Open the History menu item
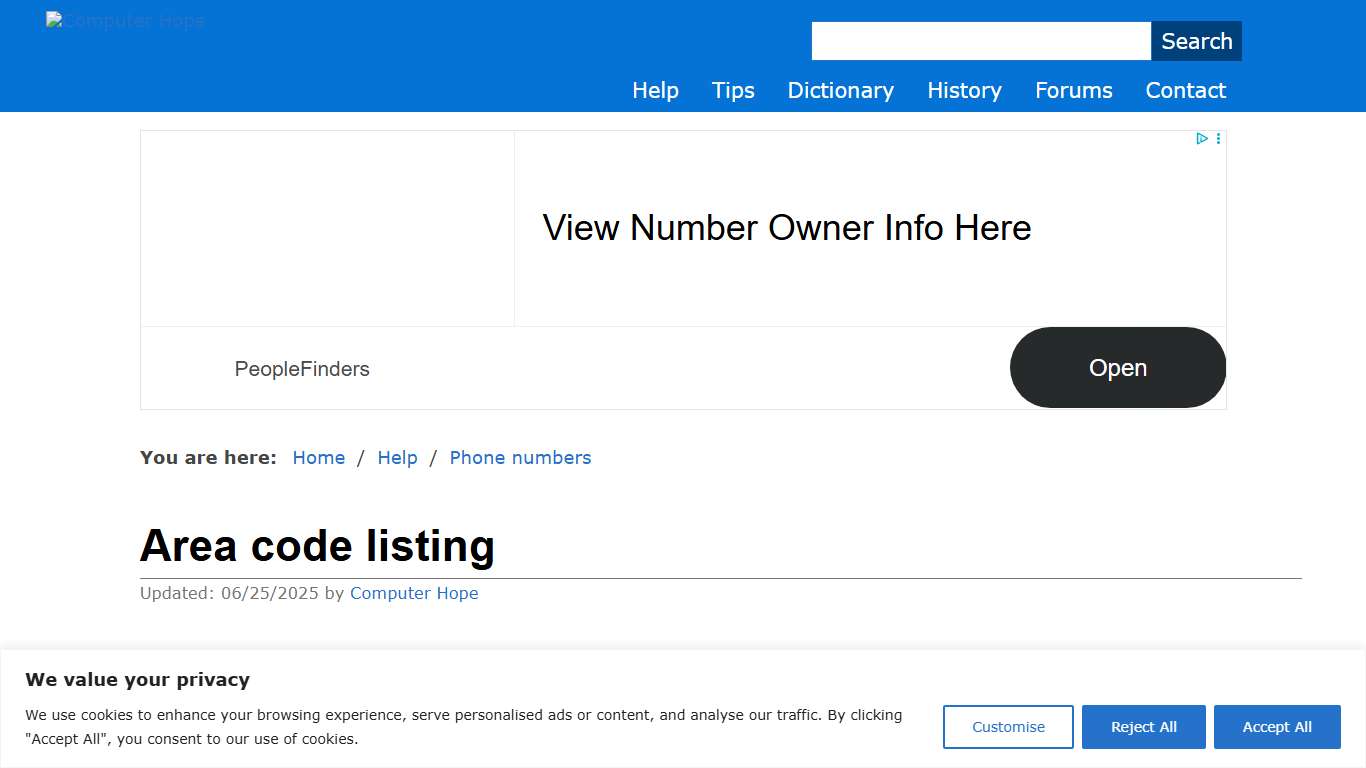The height and width of the screenshot is (768, 1366). tap(963, 90)
